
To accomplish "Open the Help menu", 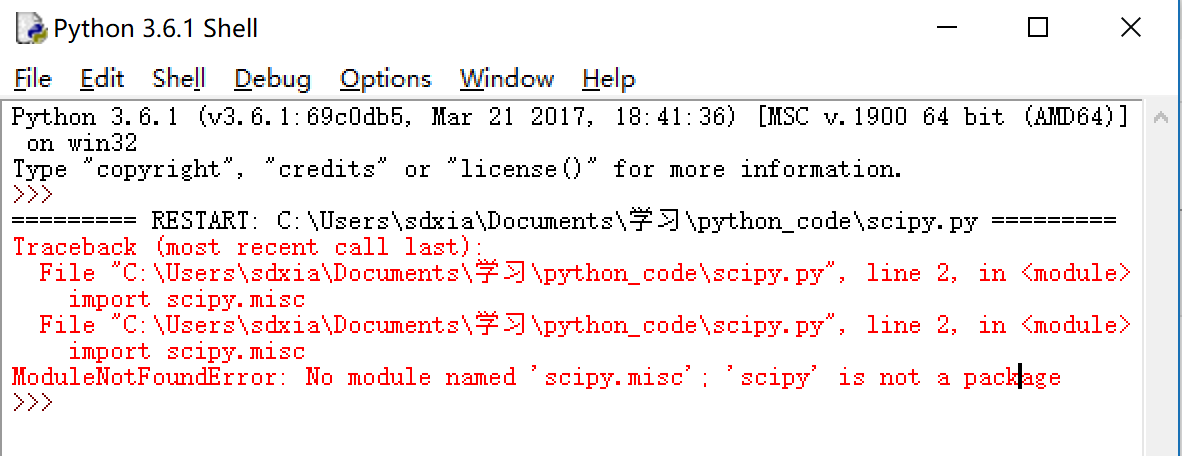I will pyautogui.click(x=608, y=79).
